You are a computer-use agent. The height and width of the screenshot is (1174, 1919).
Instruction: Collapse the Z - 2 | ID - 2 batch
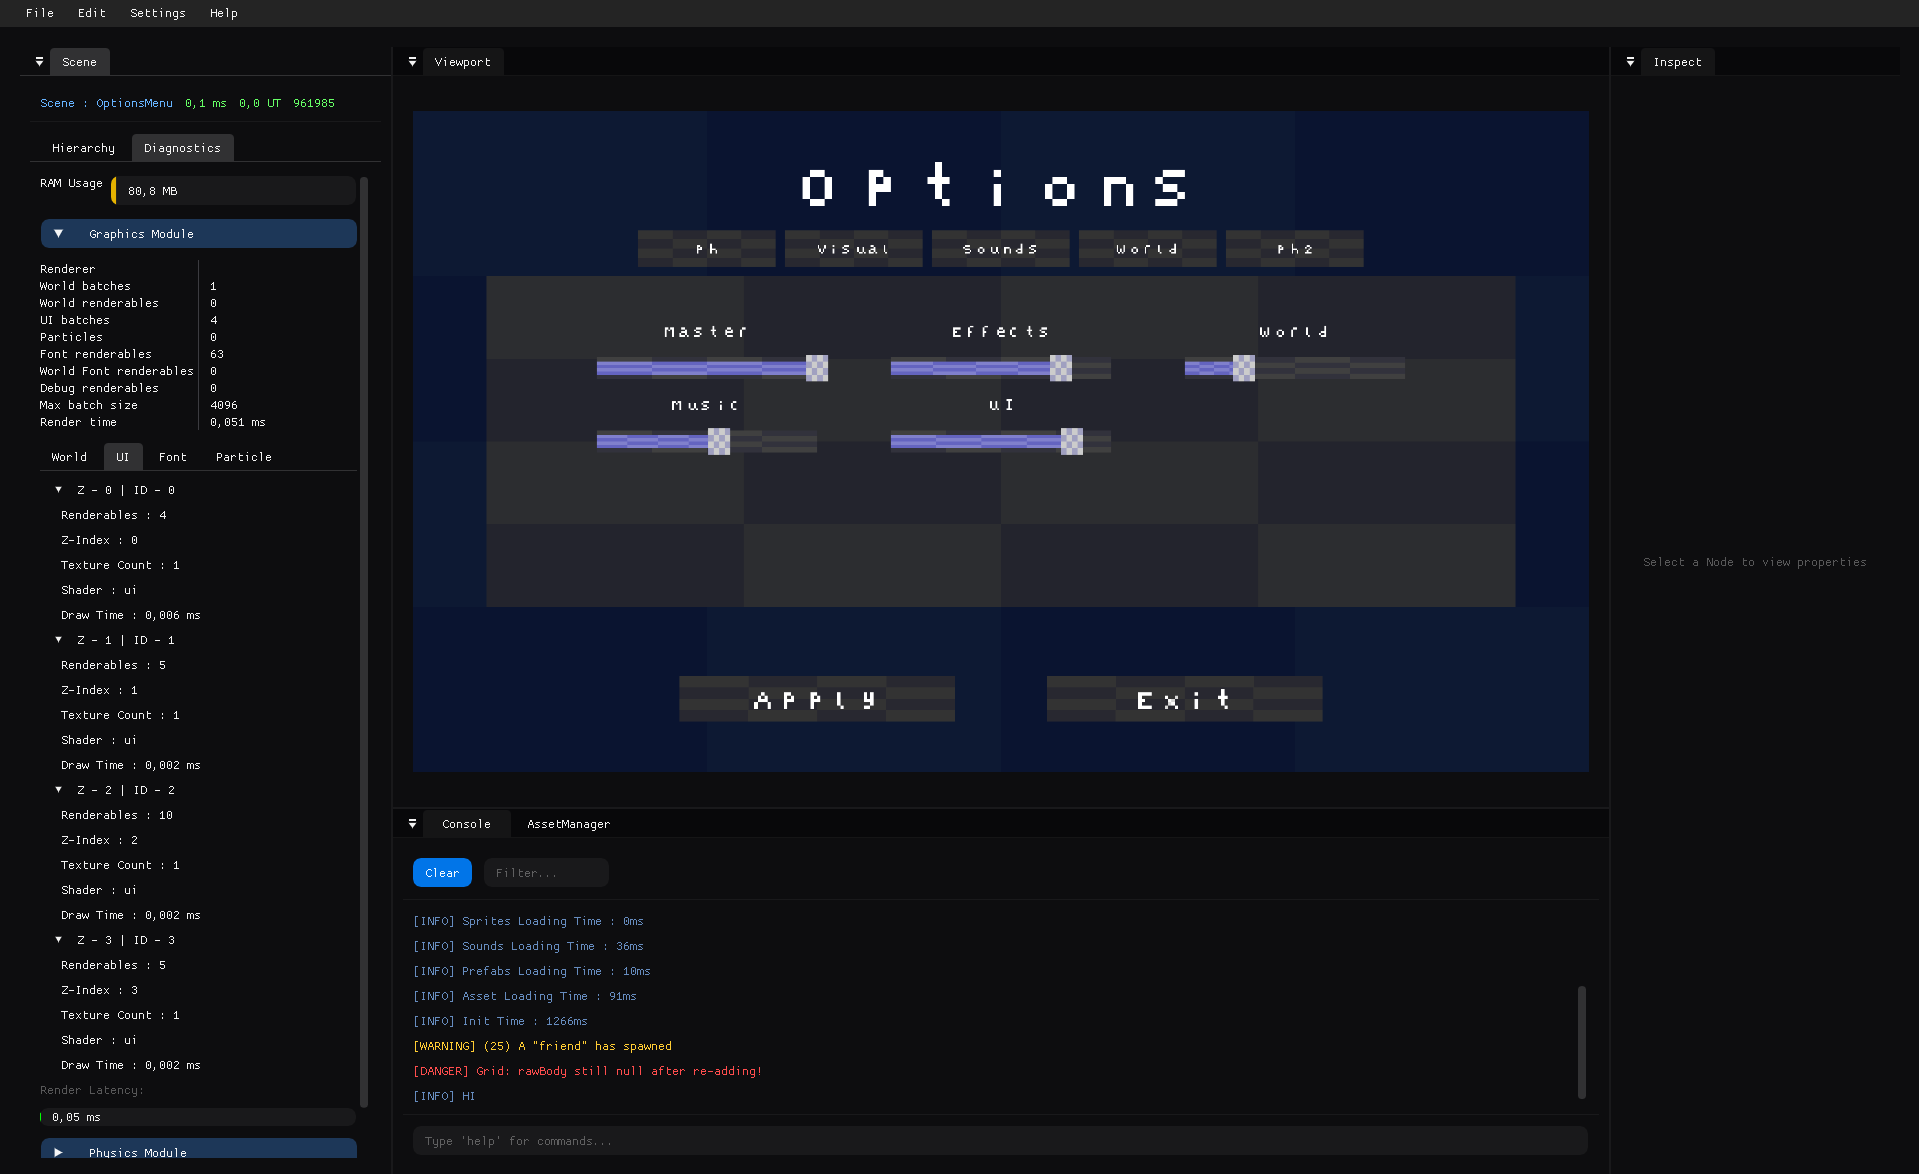pyautogui.click(x=59, y=790)
